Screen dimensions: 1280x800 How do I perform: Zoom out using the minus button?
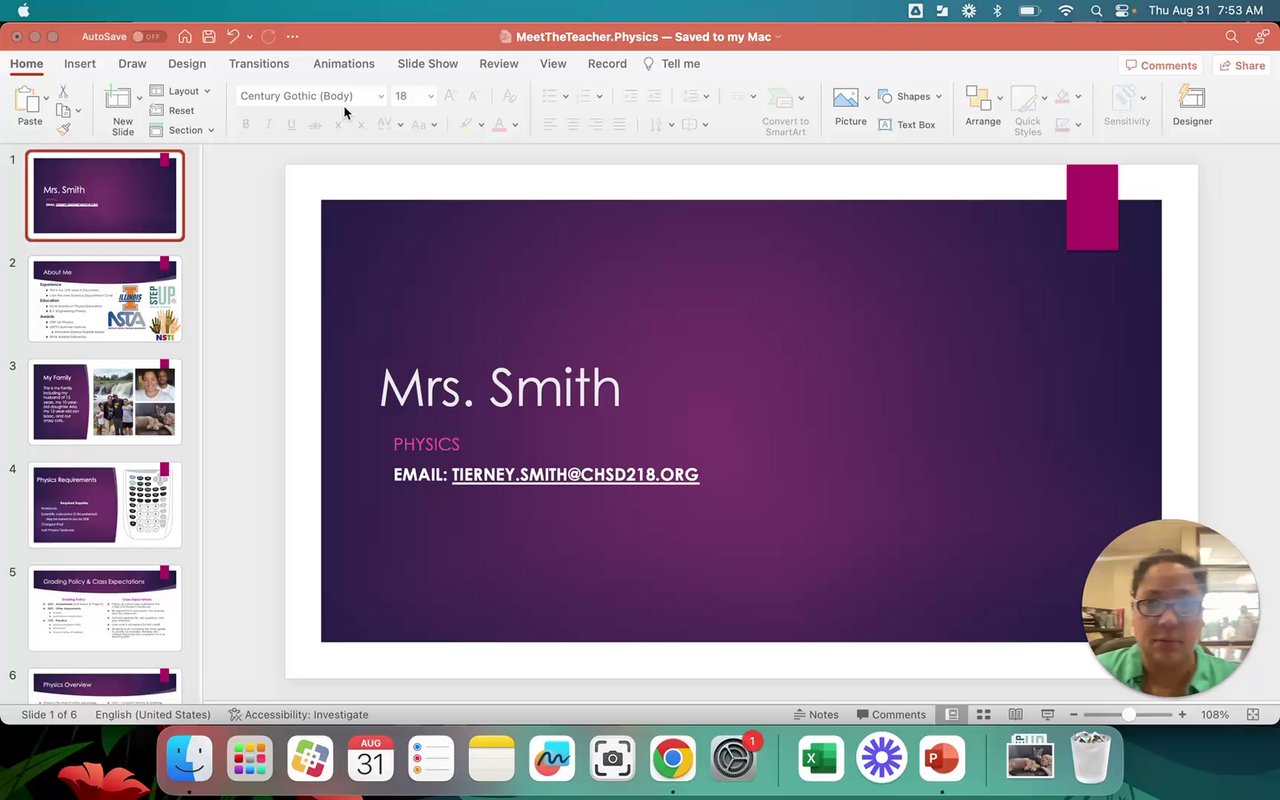1074,715
